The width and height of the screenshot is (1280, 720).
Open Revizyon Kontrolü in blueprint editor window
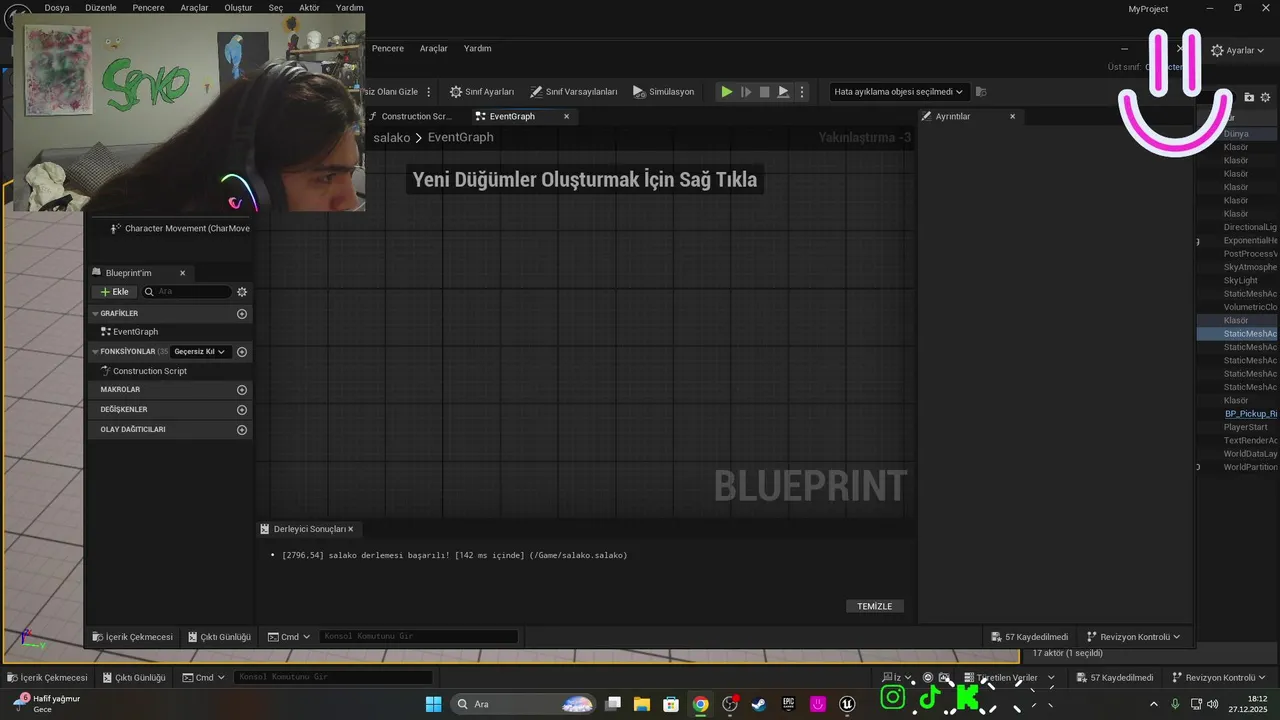(1133, 637)
